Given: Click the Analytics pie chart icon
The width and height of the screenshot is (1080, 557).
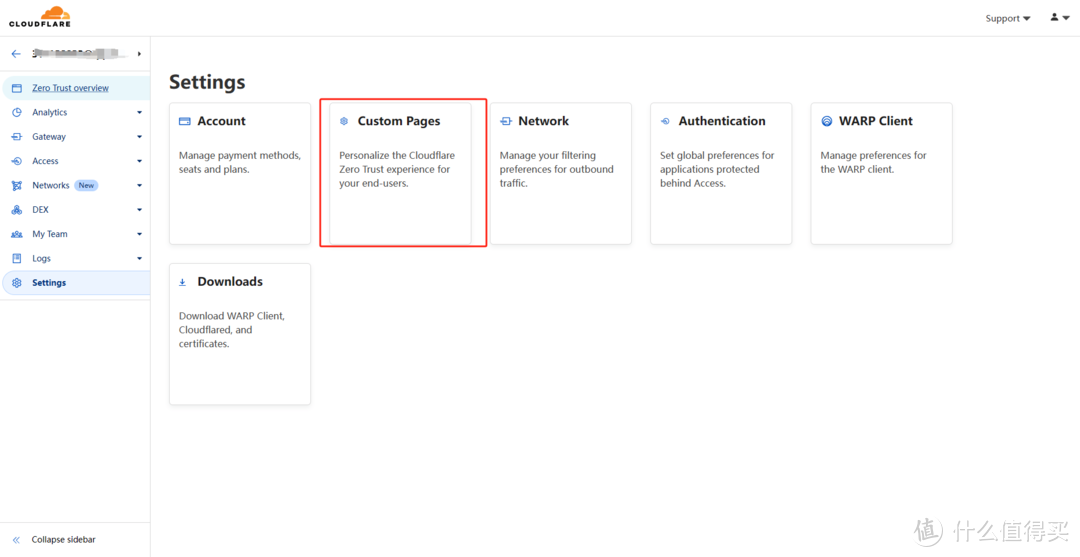Looking at the screenshot, I should (x=17, y=112).
